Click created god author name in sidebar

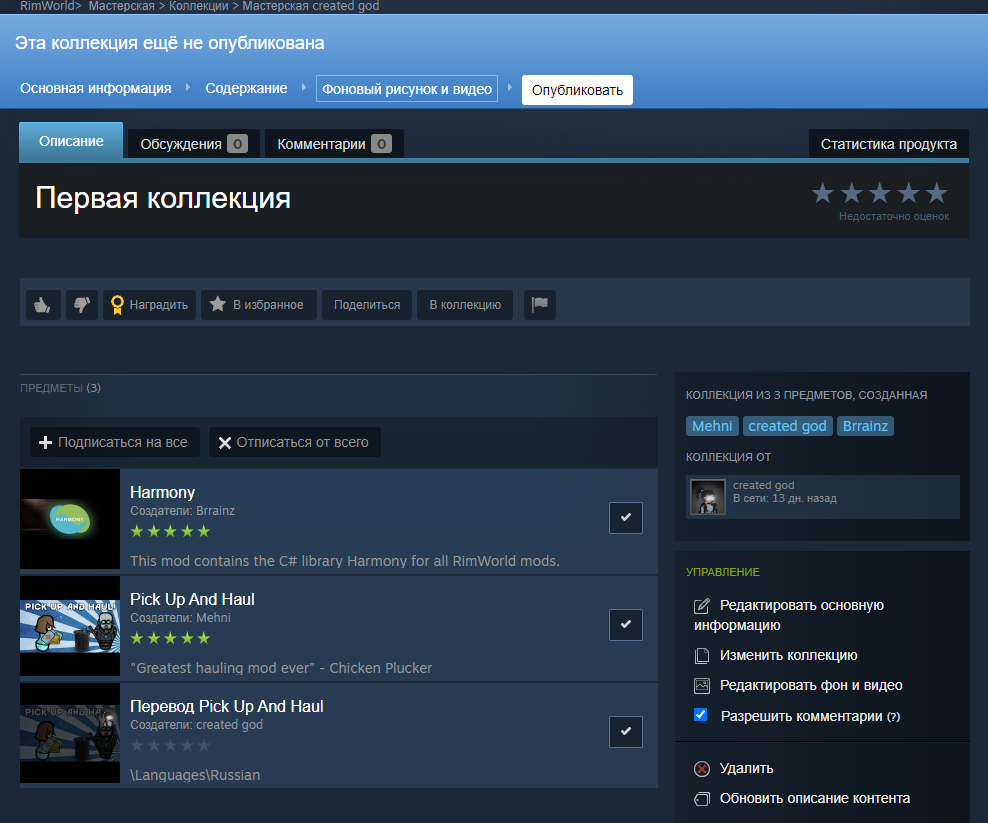tap(764, 485)
